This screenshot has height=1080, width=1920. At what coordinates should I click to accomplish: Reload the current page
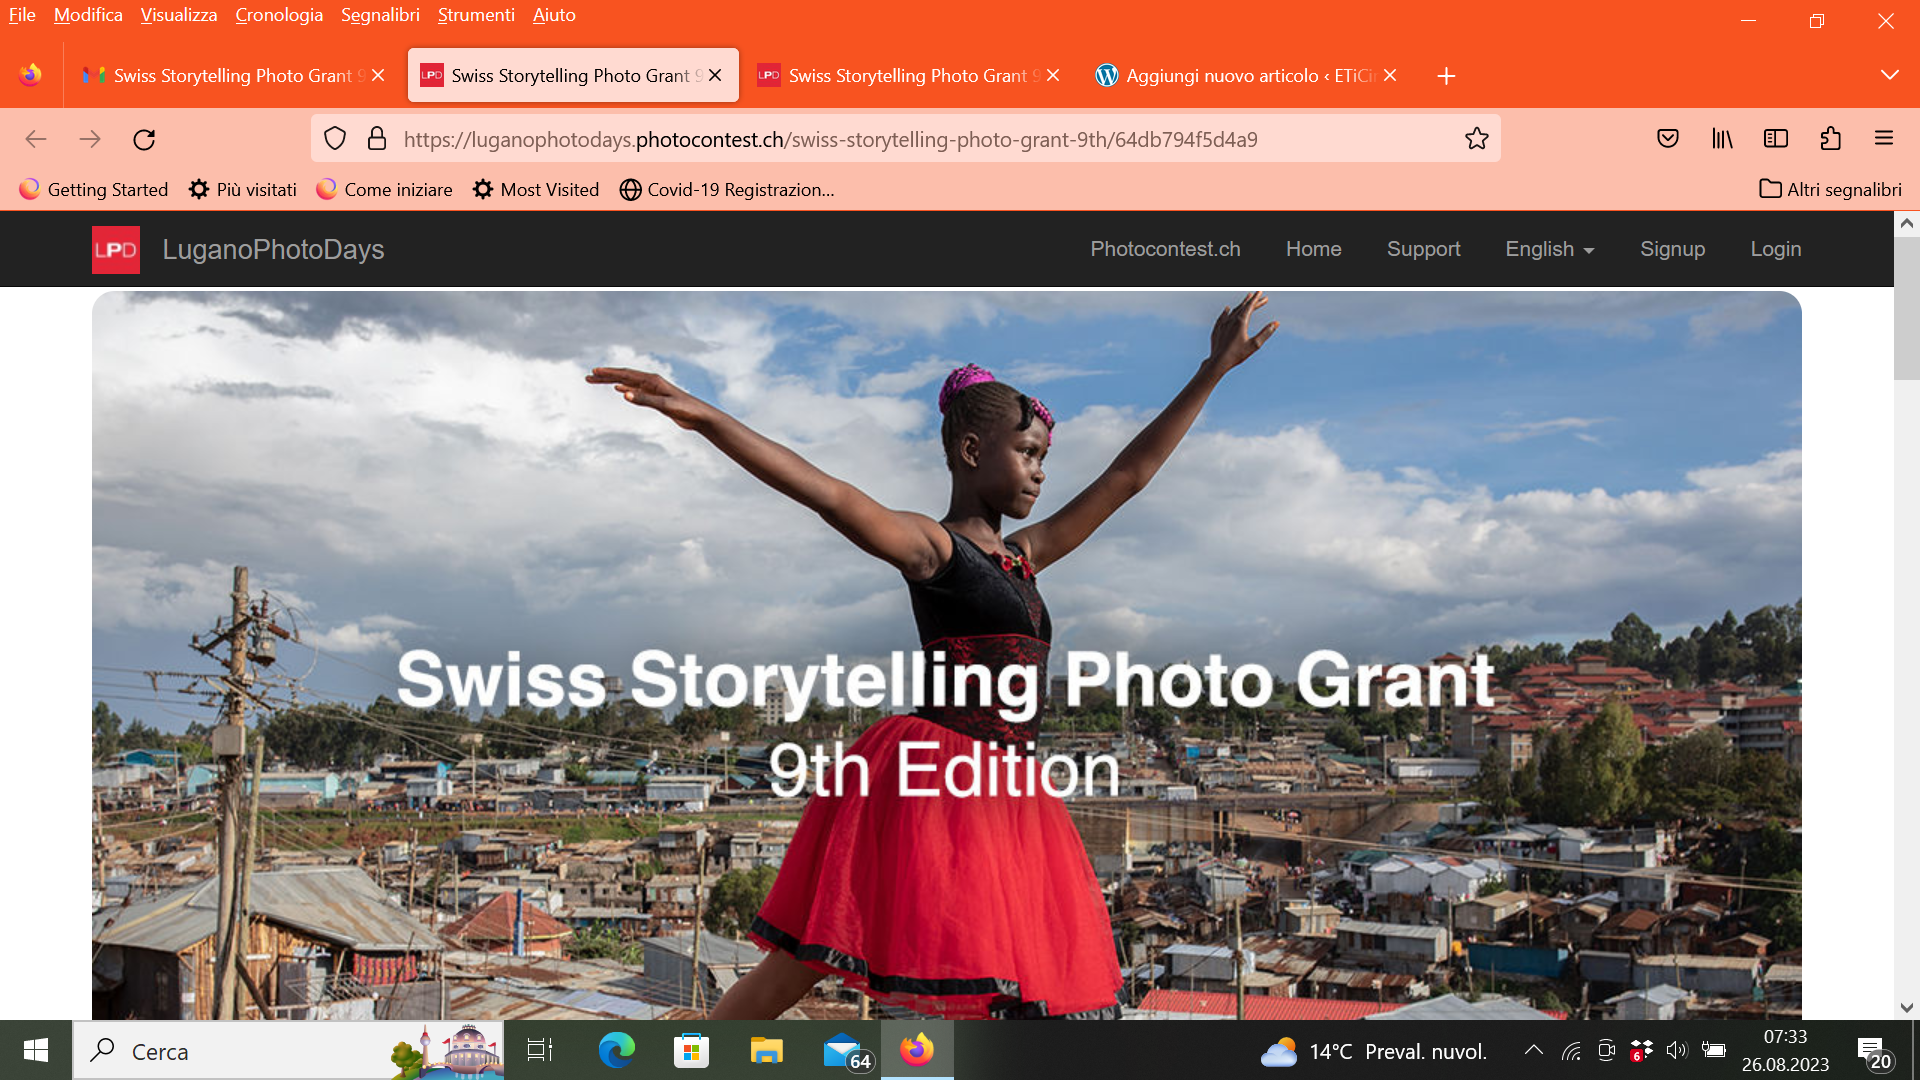pyautogui.click(x=144, y=139)
